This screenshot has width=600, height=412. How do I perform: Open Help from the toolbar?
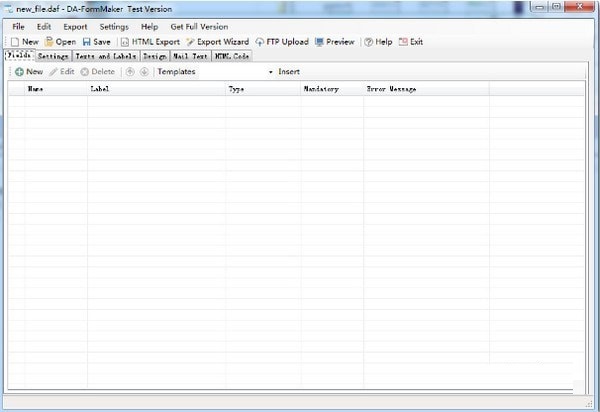click(378, 42)
